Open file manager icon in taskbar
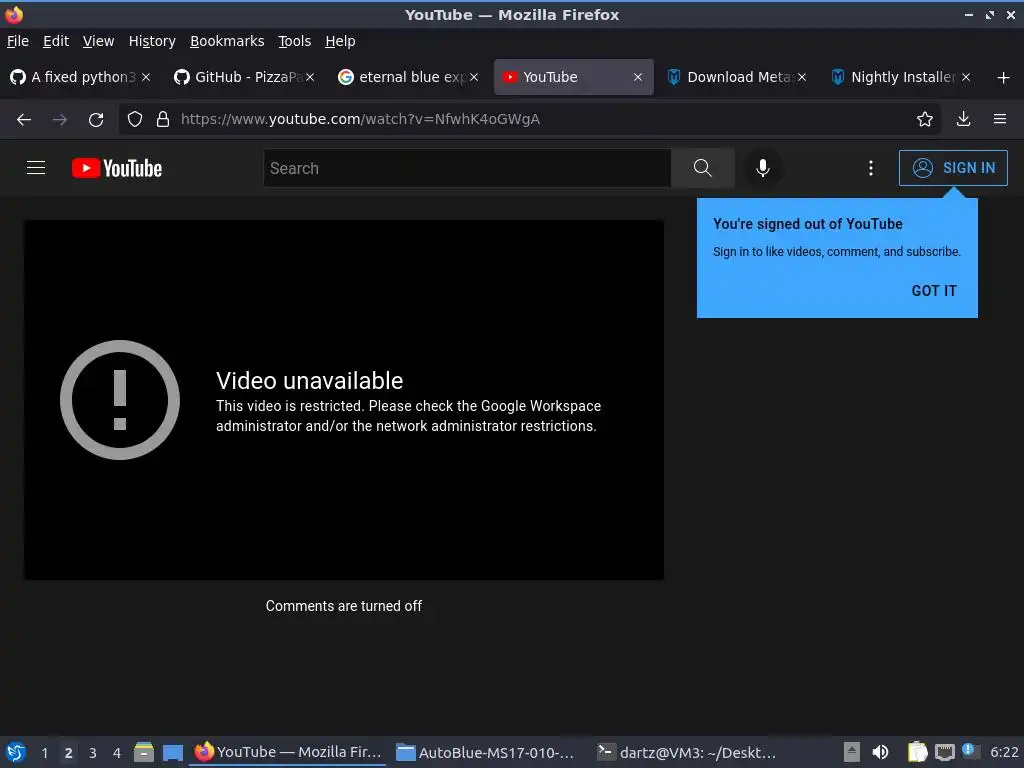Screen dimensions: 1024x768 pos(144,752)
